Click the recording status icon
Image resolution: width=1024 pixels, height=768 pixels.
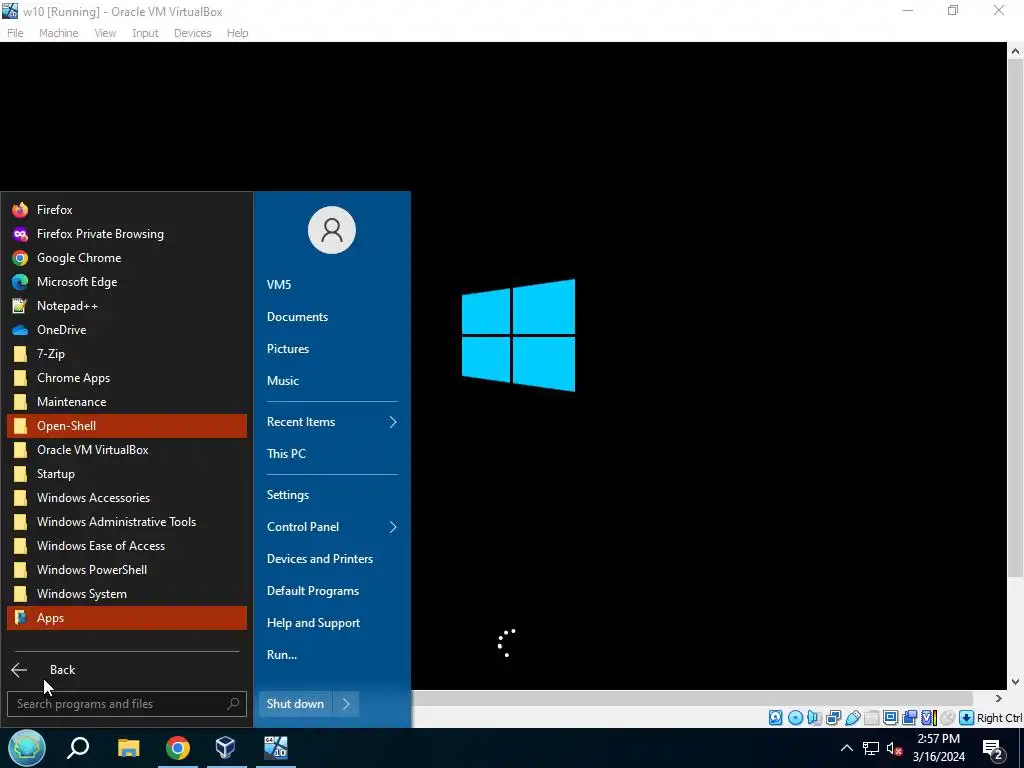[x=909, y=718]
